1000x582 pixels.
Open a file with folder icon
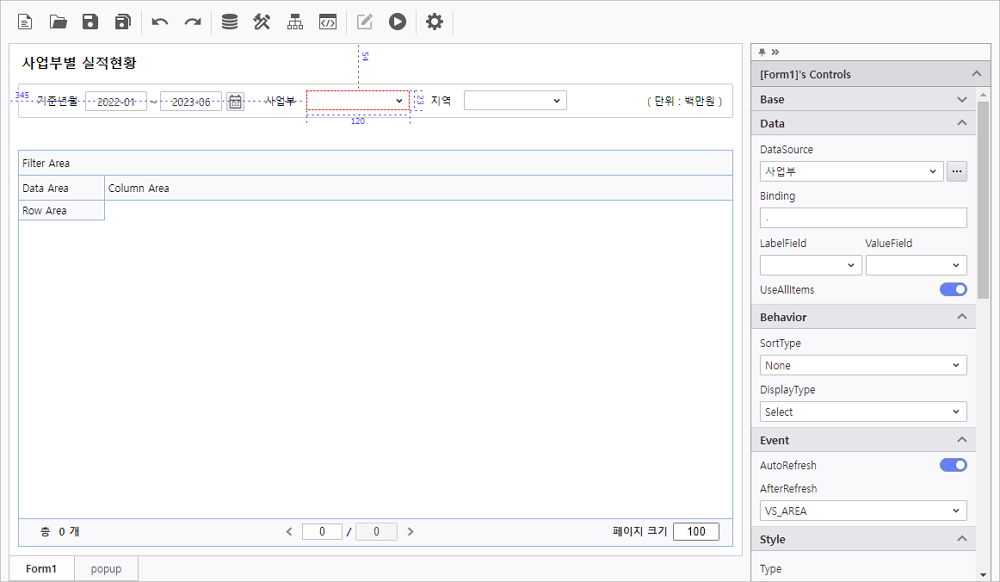tap(58, 22)
